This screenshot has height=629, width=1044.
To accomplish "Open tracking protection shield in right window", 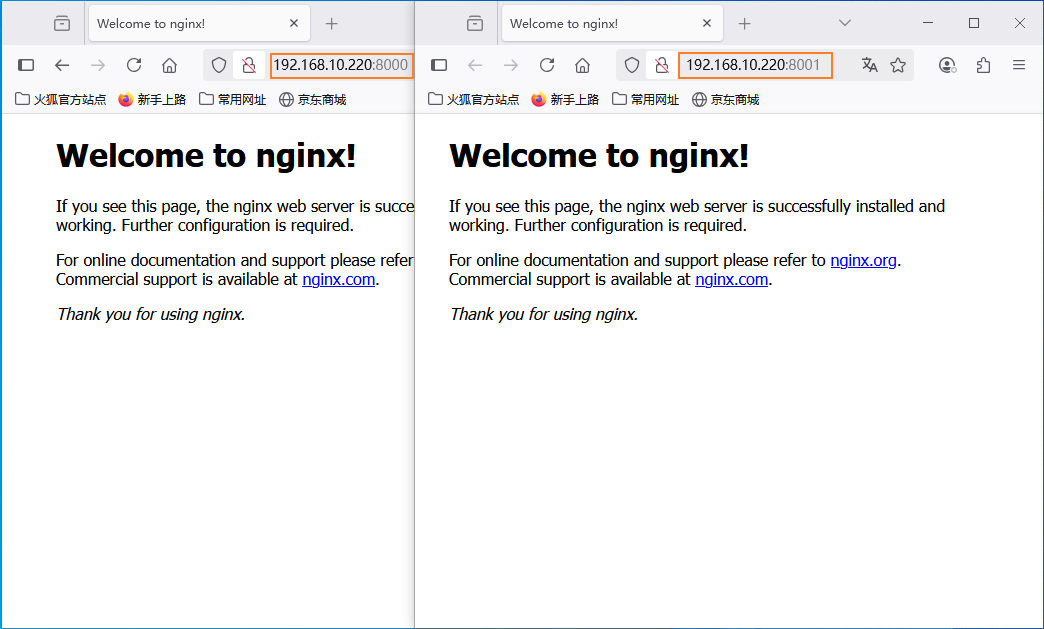I will point(632,65).
